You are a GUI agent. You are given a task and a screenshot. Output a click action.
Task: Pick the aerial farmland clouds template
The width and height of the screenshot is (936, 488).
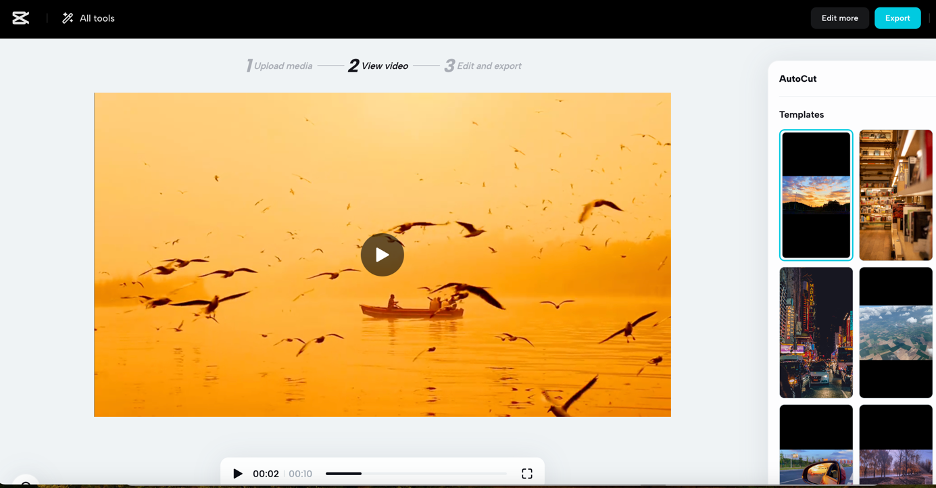click(895, 332)
